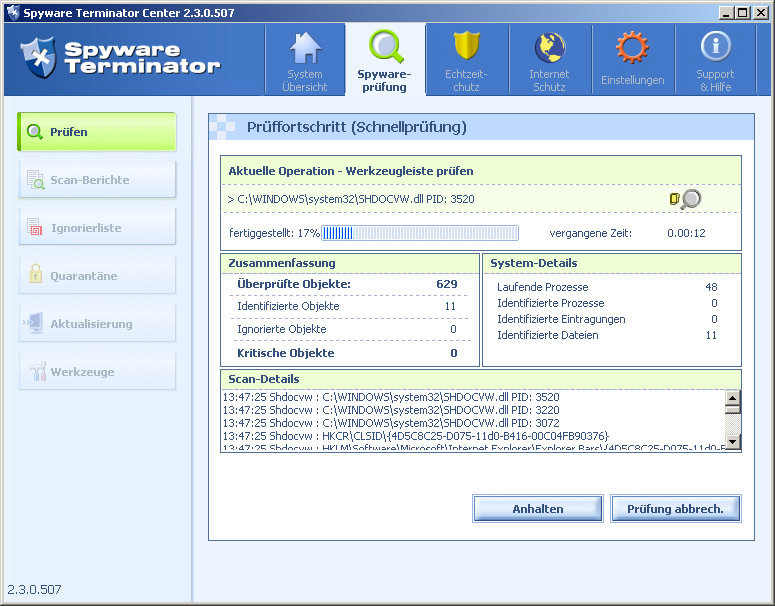Click the Scan-Details section header
Screen dimensions: 775x606
click(263, 379)
